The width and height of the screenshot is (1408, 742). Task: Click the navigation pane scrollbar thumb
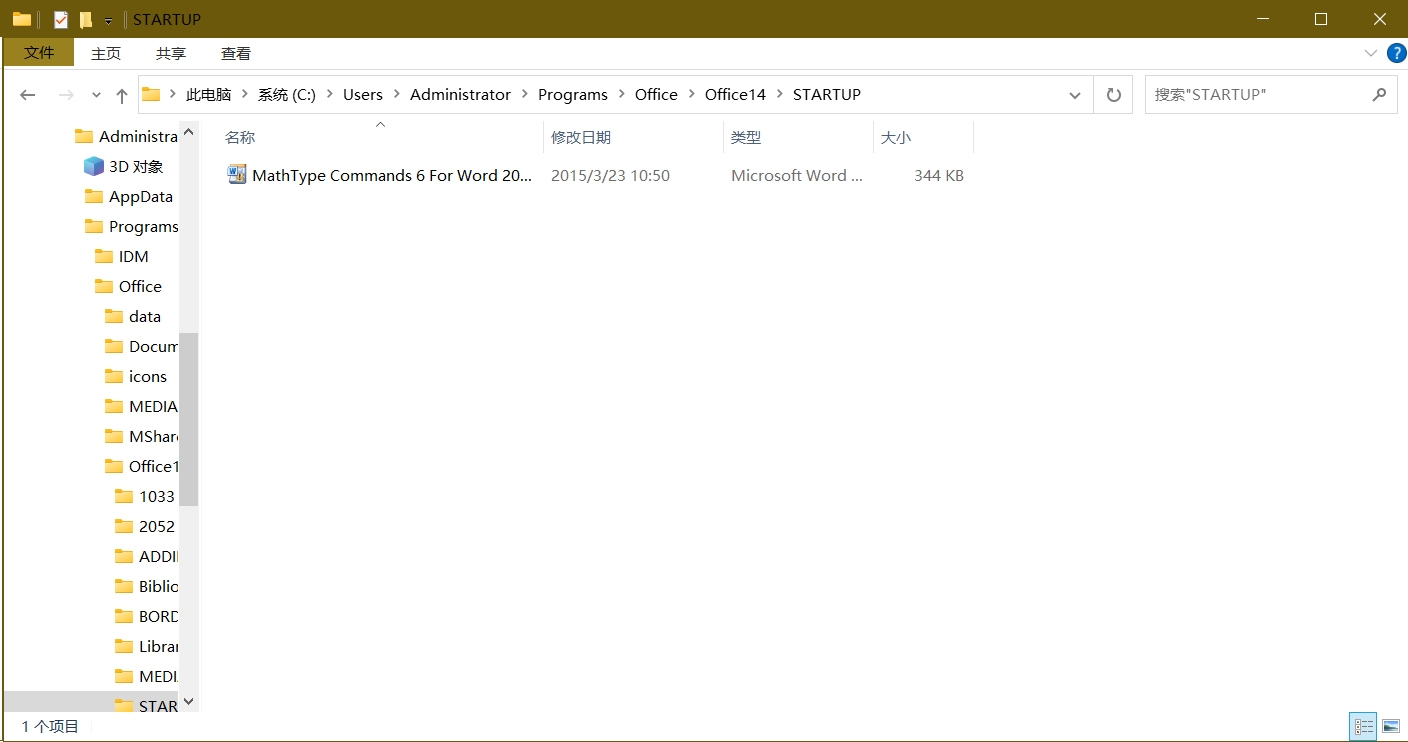[188, 420]
